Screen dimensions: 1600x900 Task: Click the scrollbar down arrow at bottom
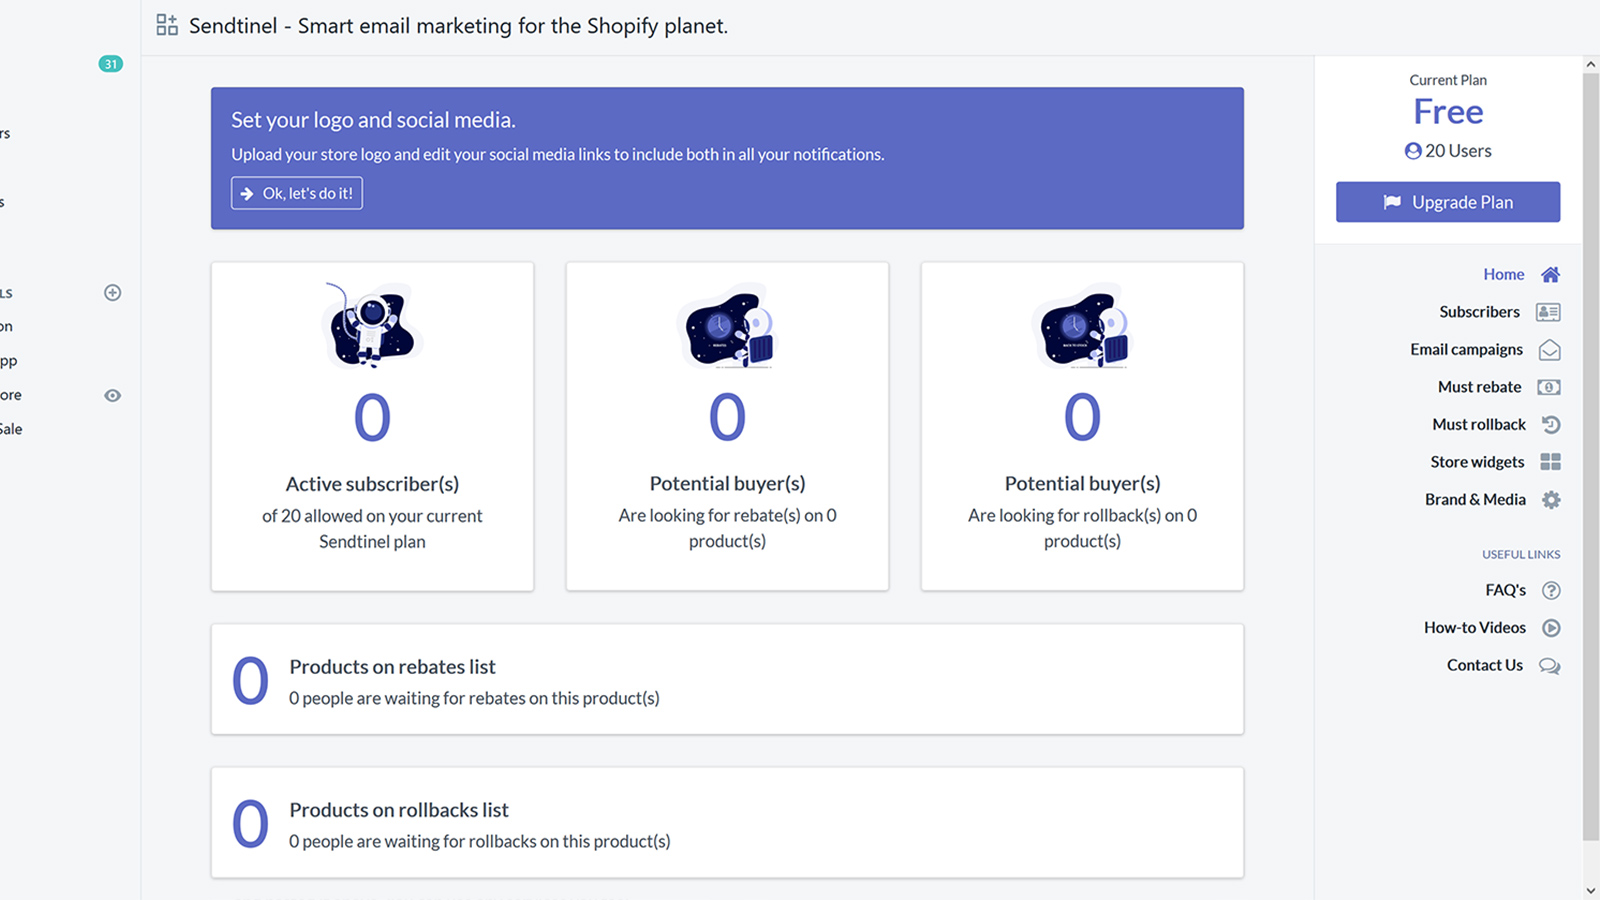tap(1591, 890)
